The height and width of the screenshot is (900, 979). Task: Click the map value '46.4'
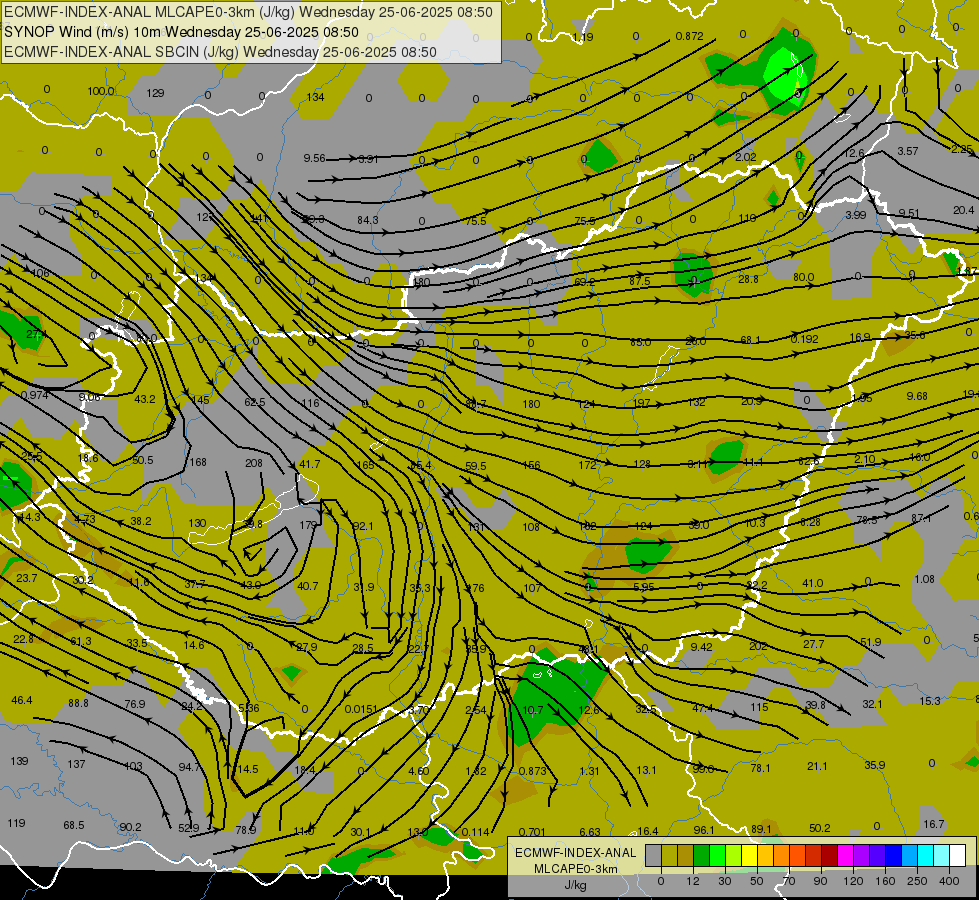(21, 700)
